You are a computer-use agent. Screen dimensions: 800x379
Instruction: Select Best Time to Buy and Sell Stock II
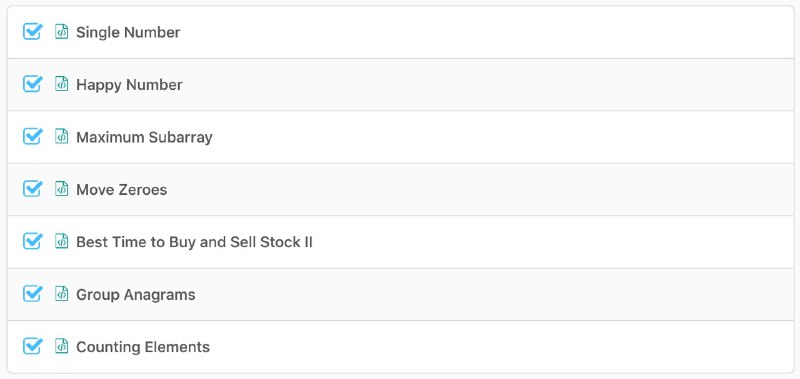click(x=194, y=242)
